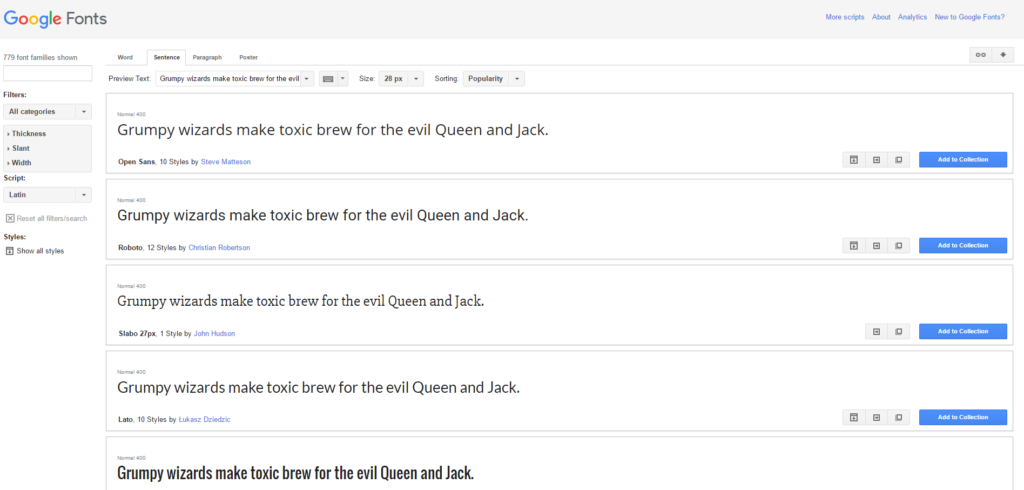Click the Reset all filters/search X icon

pos(10,218)
